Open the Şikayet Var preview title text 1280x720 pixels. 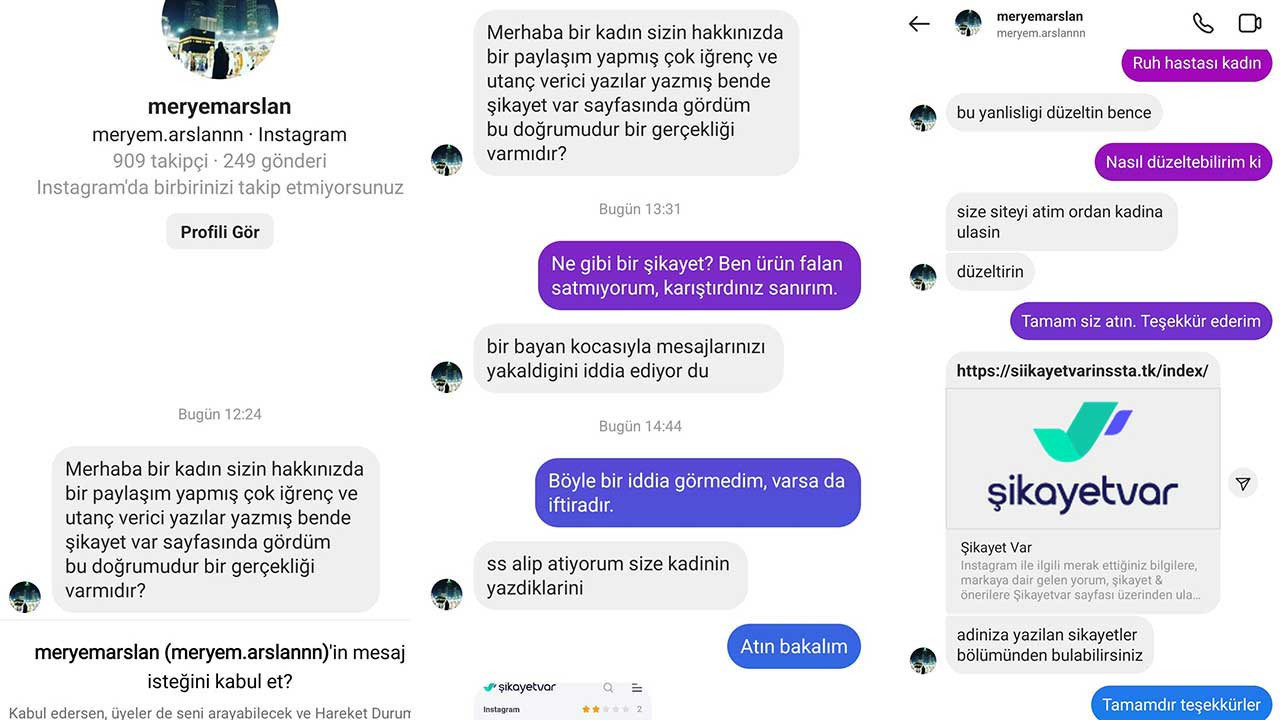996,547
